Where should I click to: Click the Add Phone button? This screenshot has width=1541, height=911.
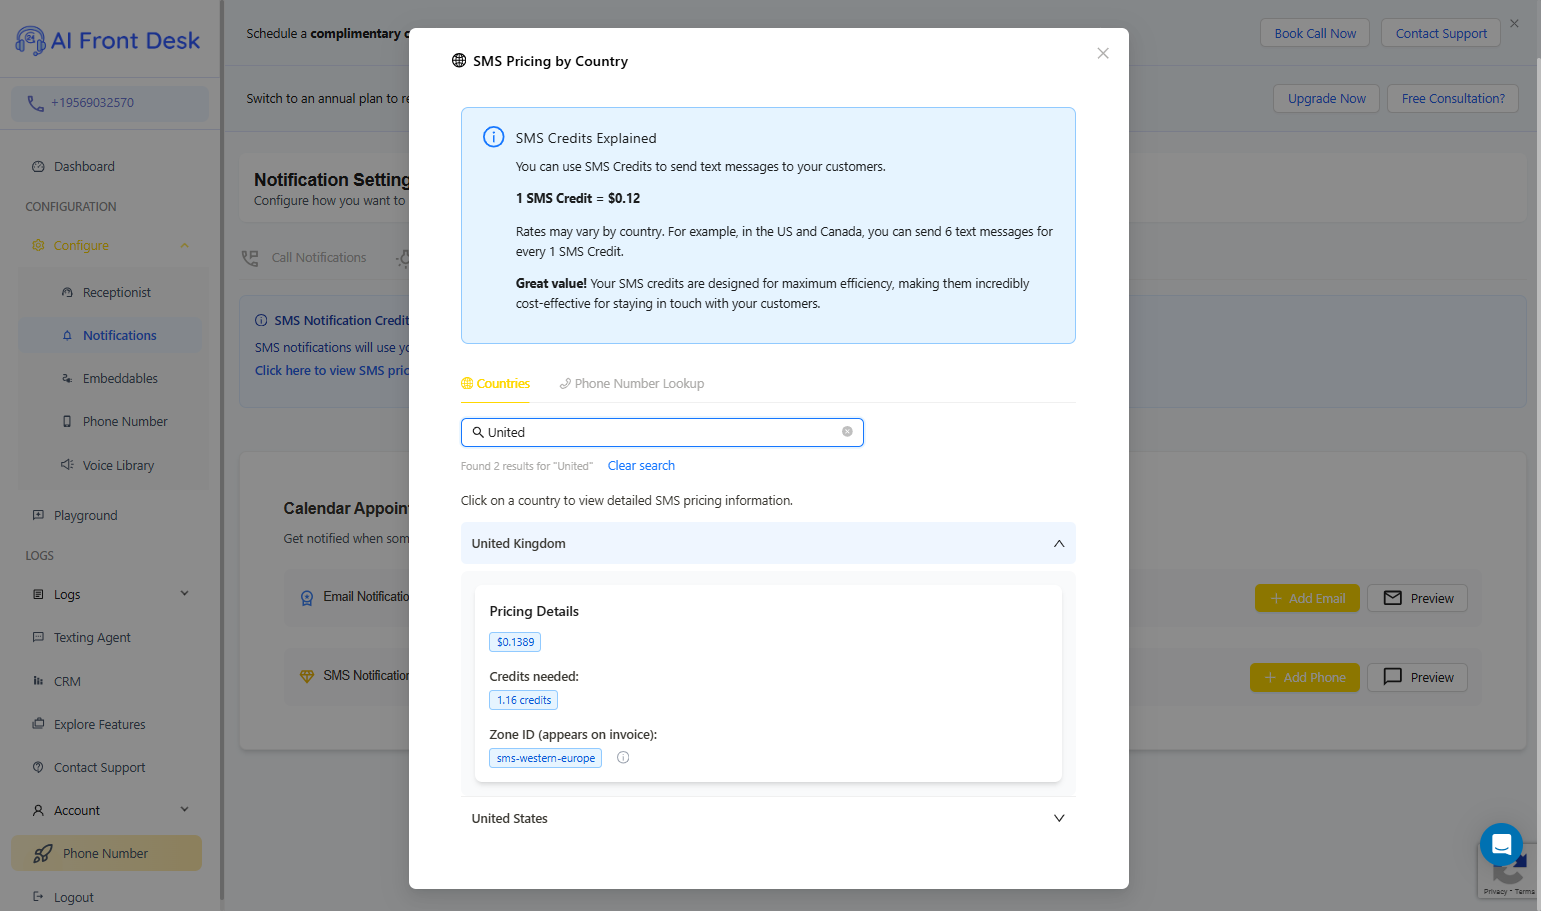point(1305,677)
